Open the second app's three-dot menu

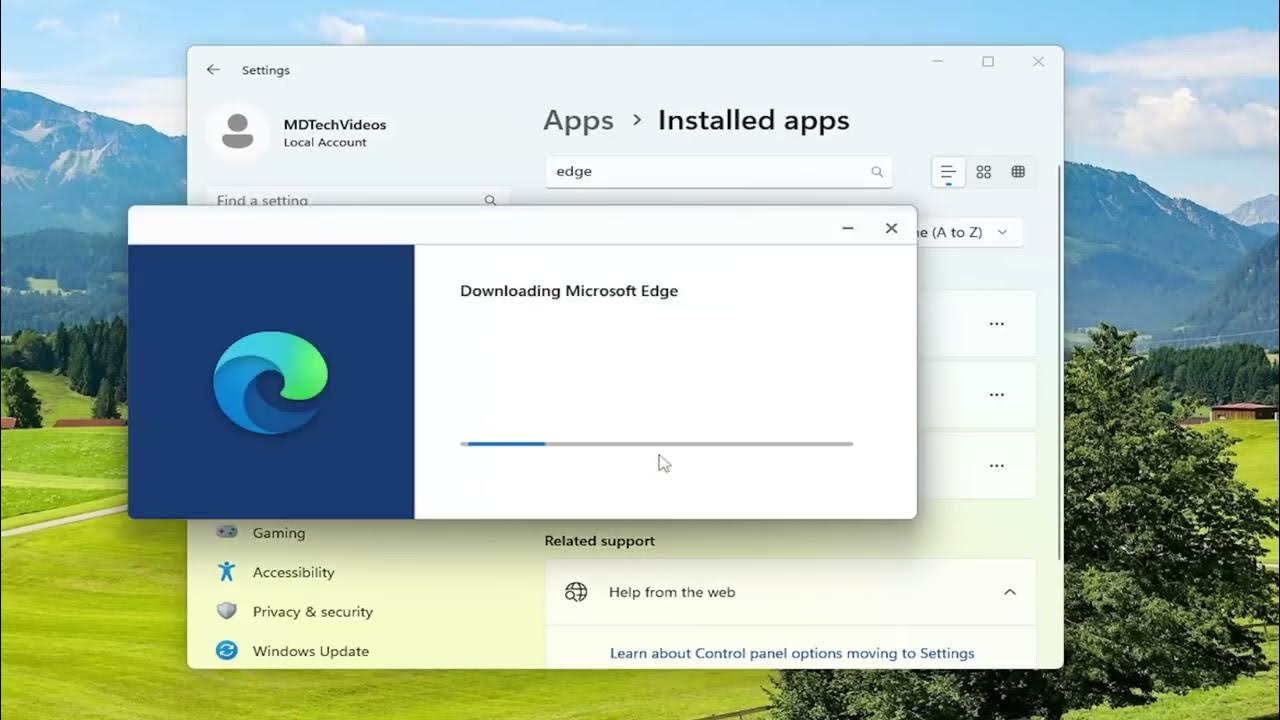[x=997, y=395]
